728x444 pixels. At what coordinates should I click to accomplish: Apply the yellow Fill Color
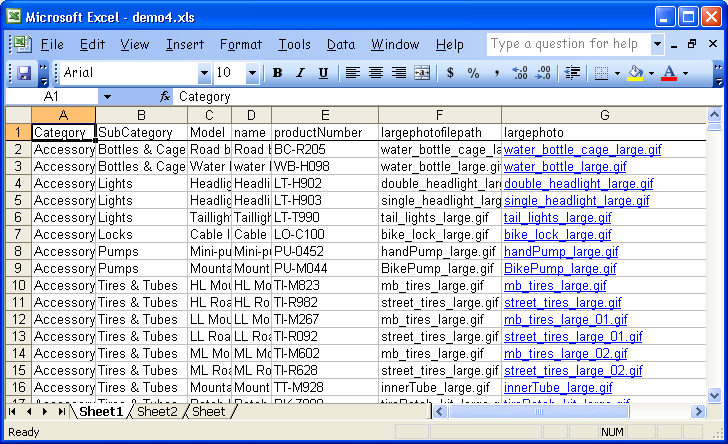pos(635,73)
